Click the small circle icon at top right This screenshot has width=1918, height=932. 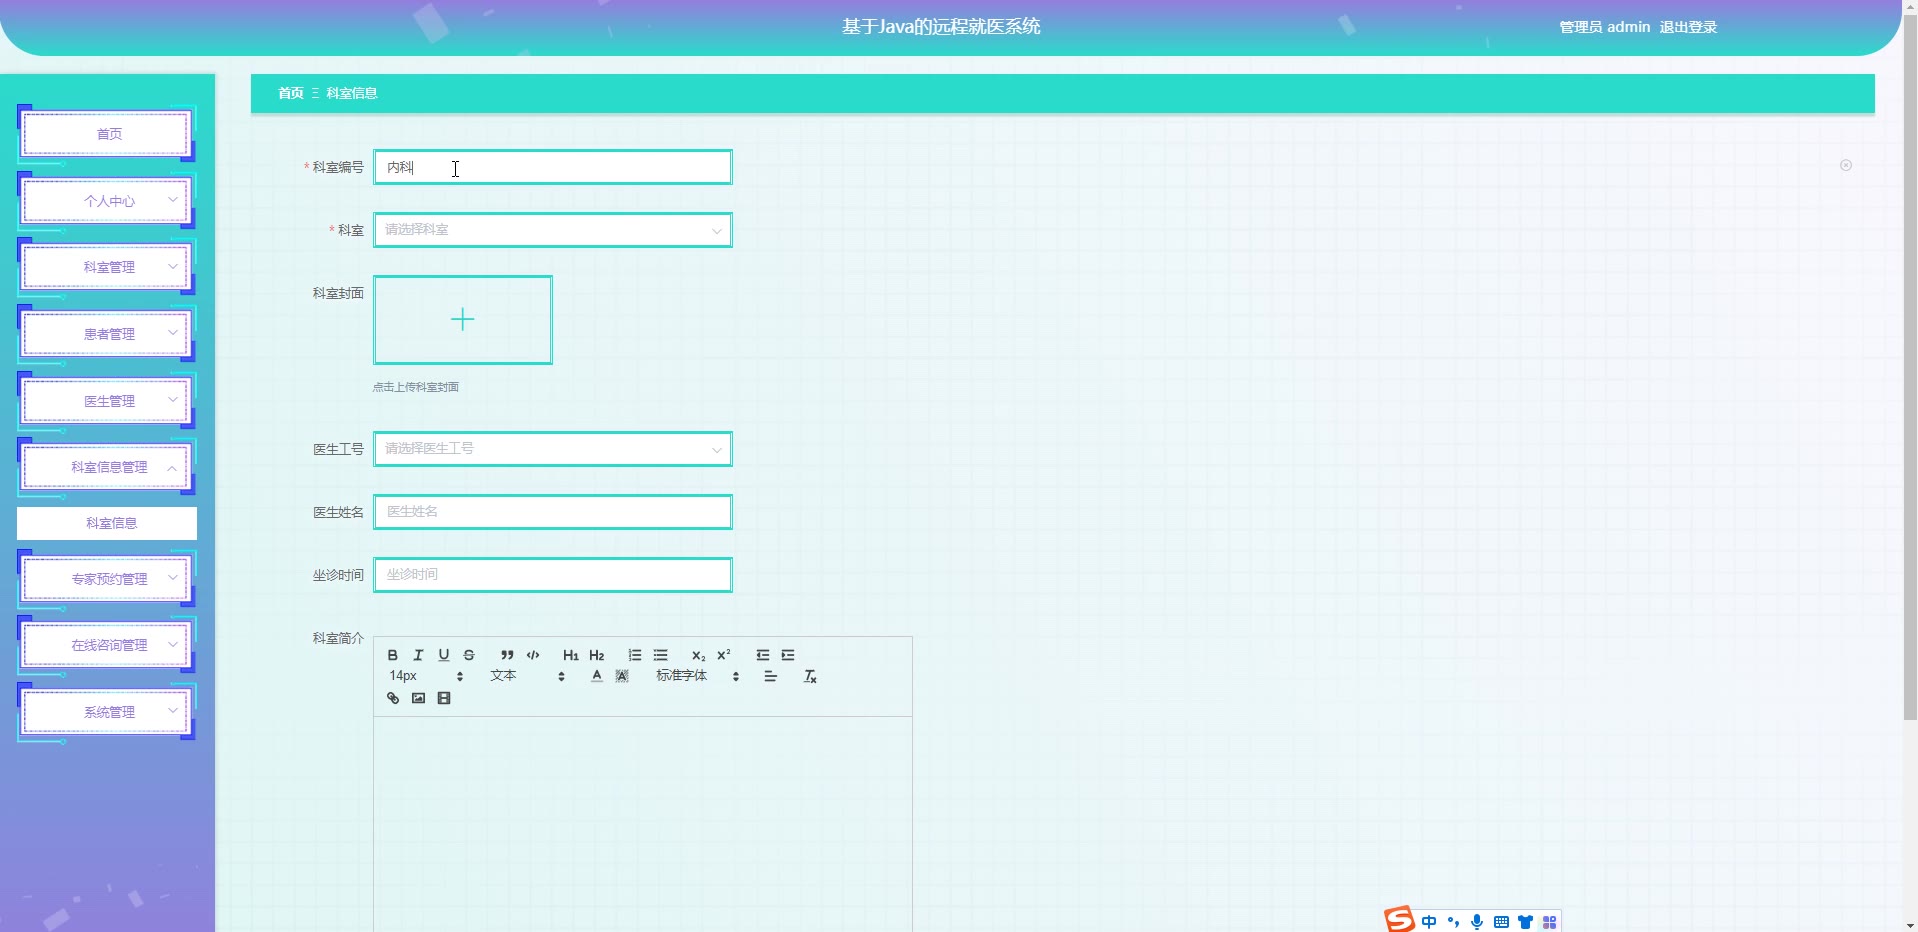(x=1846, y=165)
